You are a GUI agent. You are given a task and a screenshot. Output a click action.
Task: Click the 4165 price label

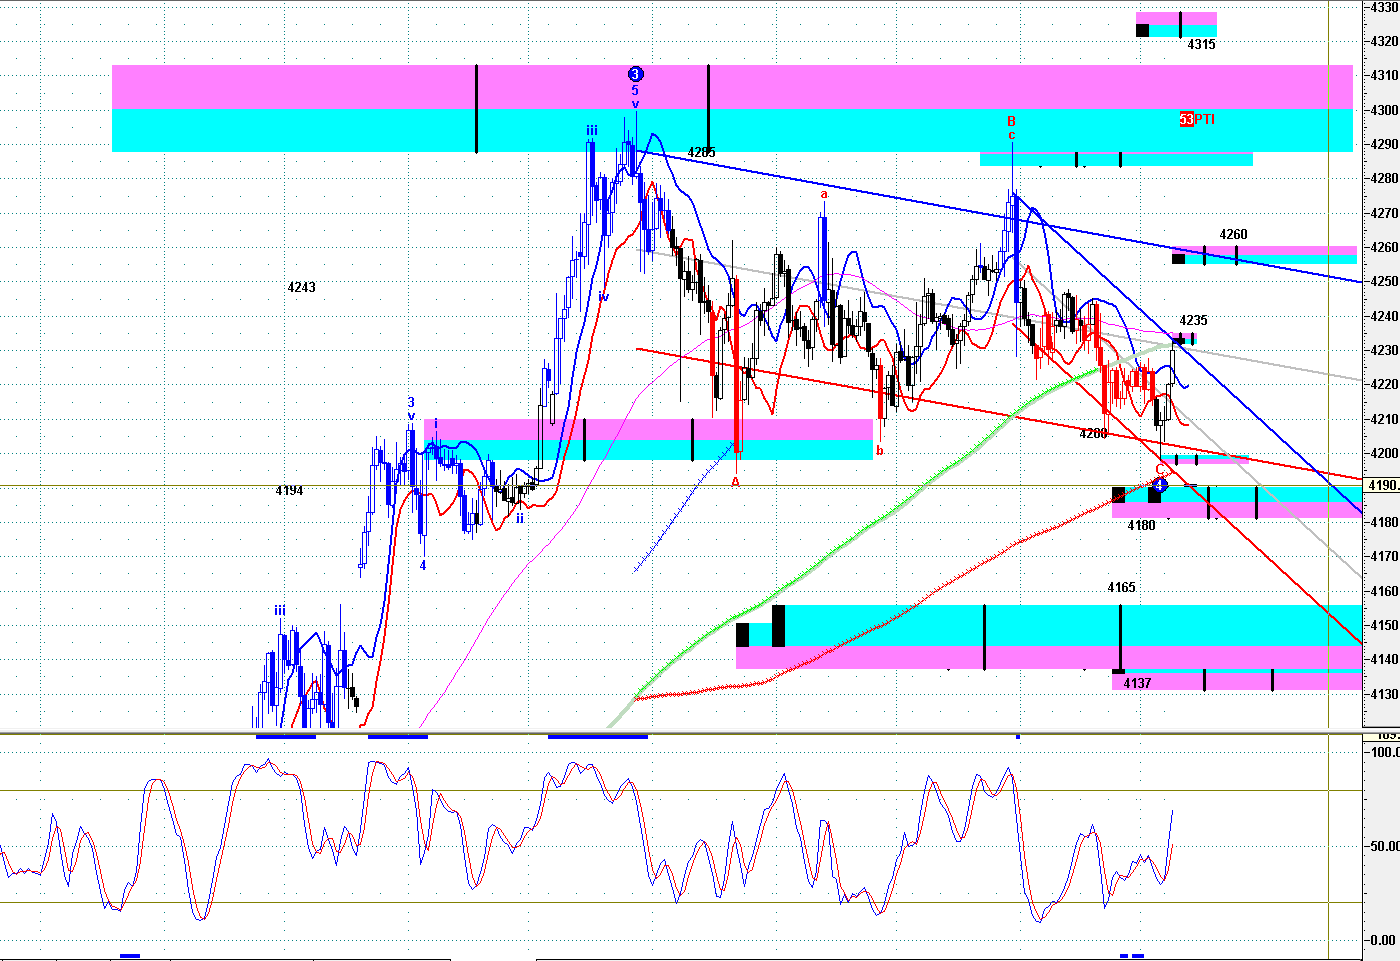click(x=1121, y=588)
